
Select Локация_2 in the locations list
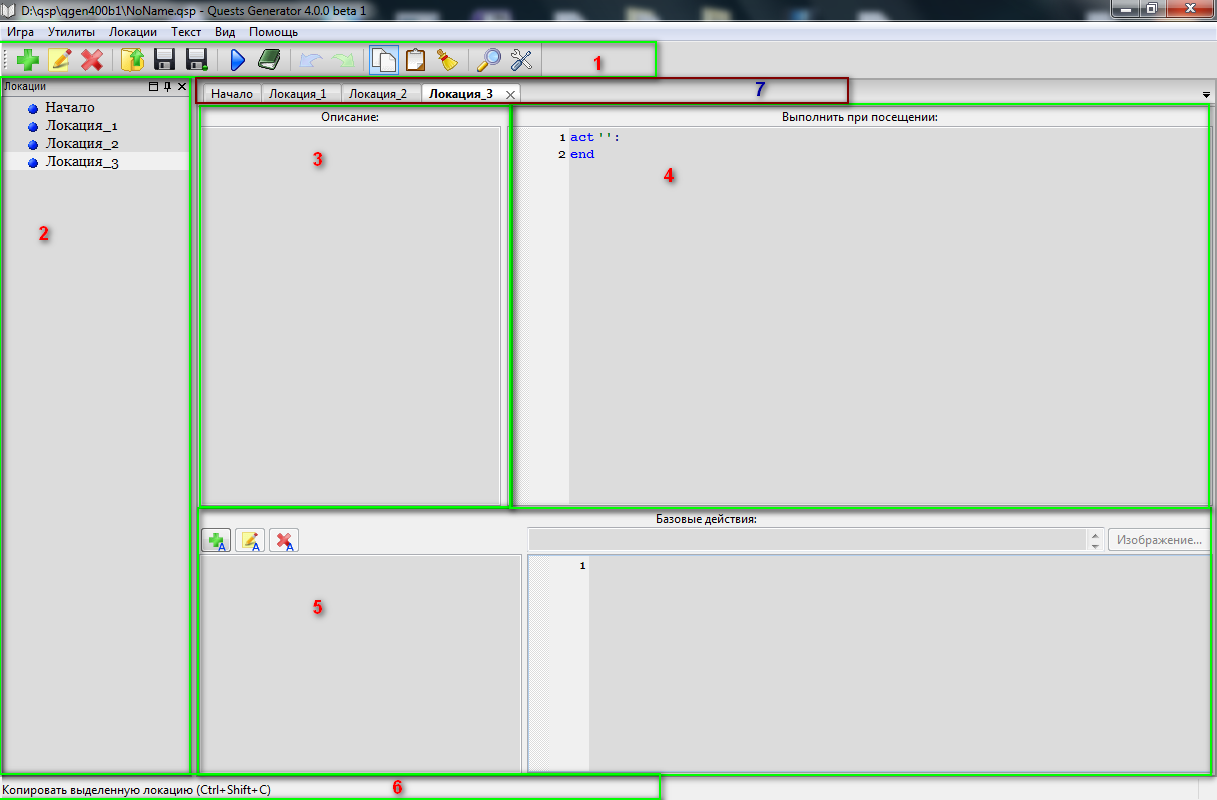click(82, 143)
